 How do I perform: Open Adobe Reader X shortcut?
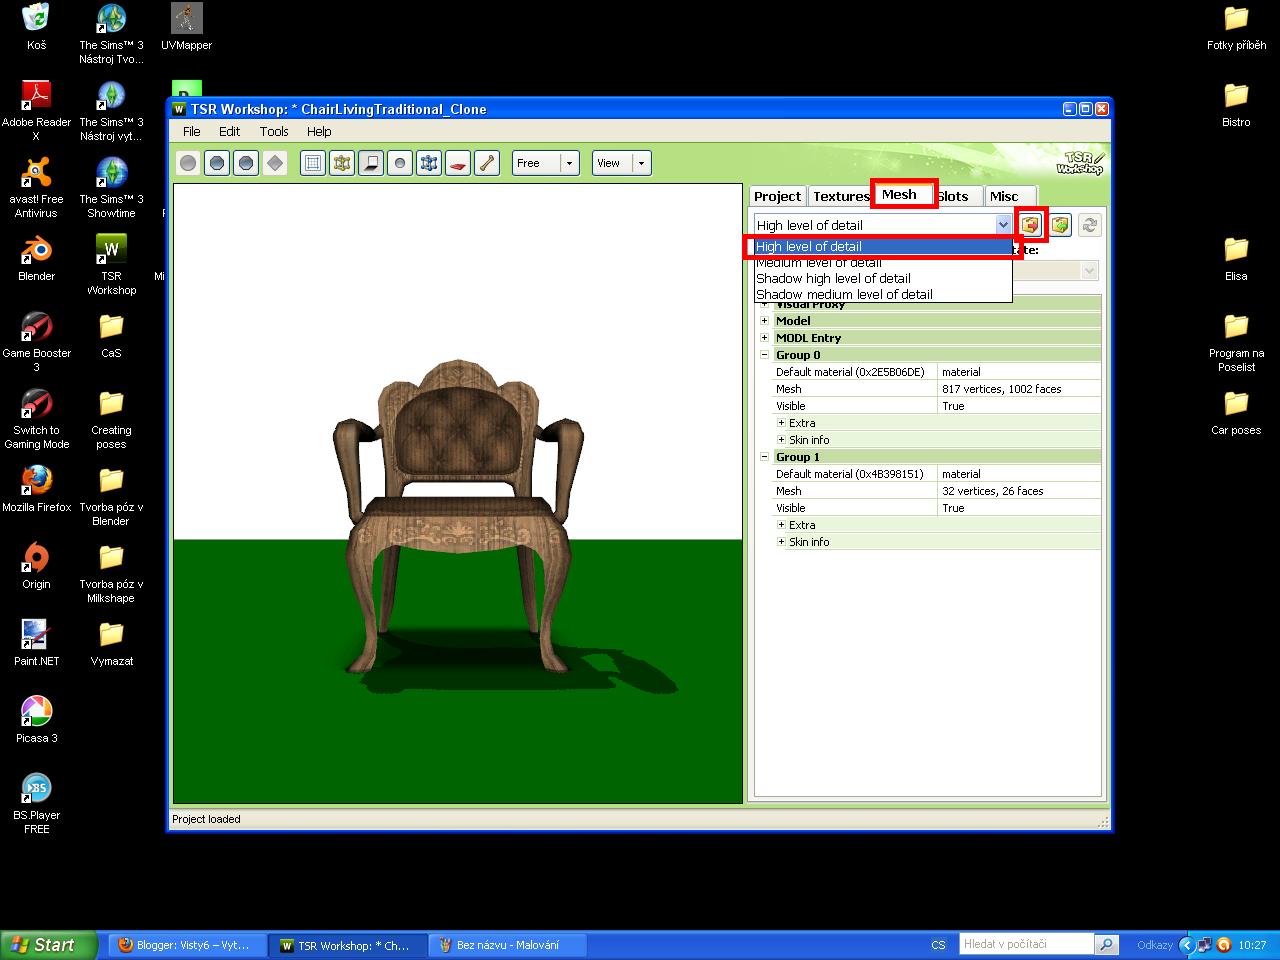[x=37, y=111]
